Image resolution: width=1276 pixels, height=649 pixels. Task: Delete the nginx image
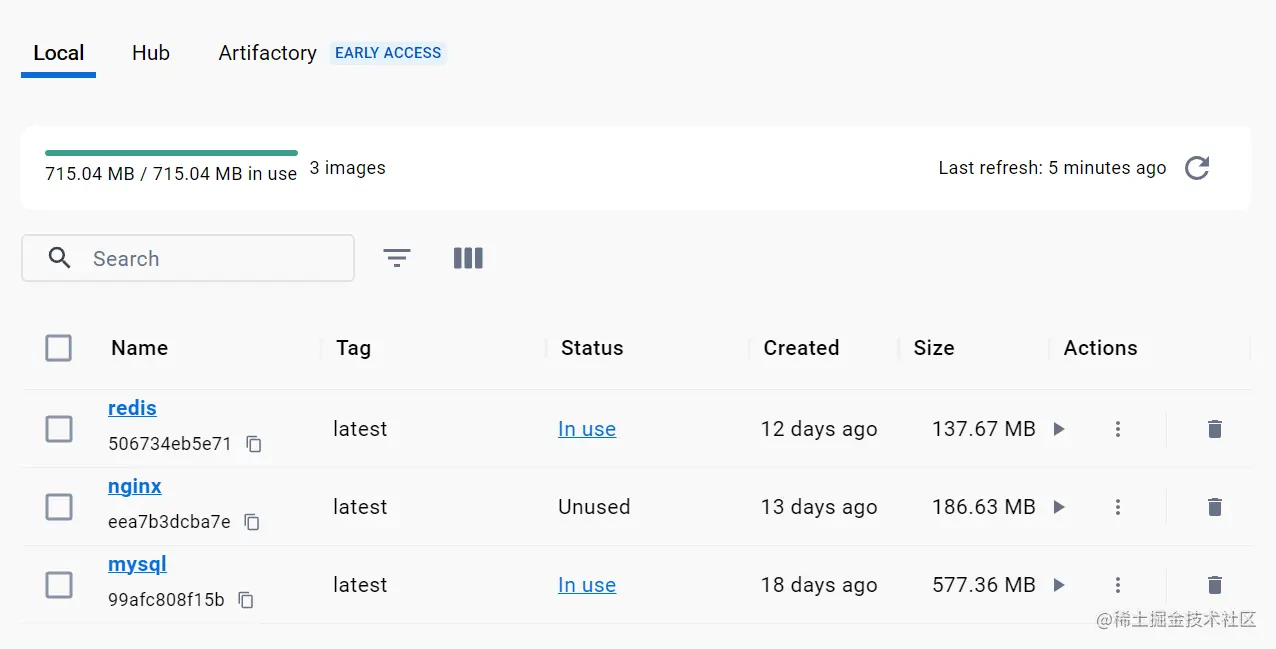pyautogui.click(x=1214, y=507)
